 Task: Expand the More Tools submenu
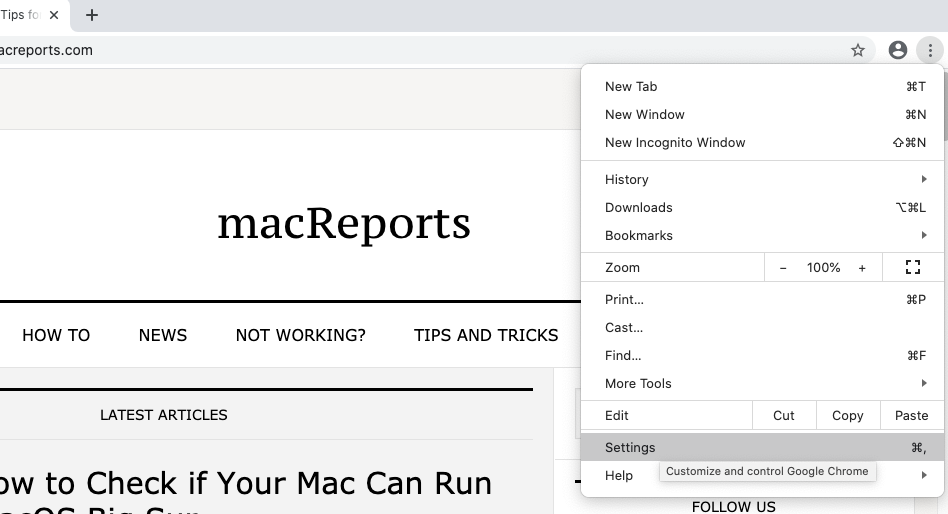[762, 383]
